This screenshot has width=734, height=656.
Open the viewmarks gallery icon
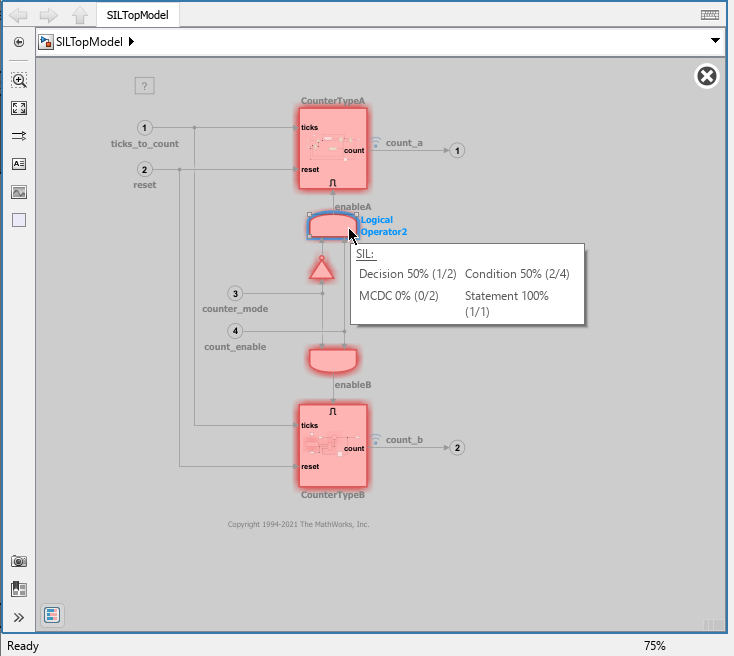19,589
